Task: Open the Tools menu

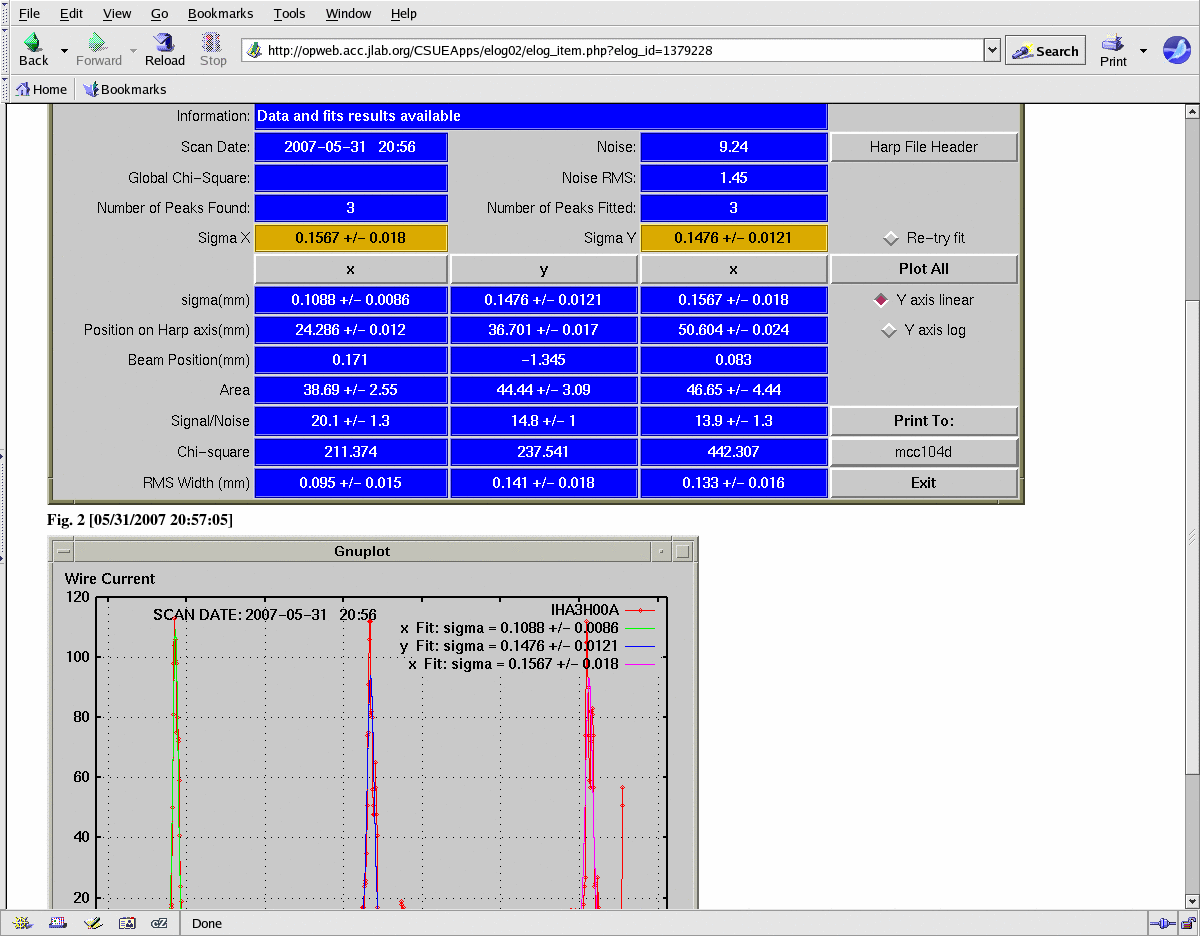Action: (290, 13)
